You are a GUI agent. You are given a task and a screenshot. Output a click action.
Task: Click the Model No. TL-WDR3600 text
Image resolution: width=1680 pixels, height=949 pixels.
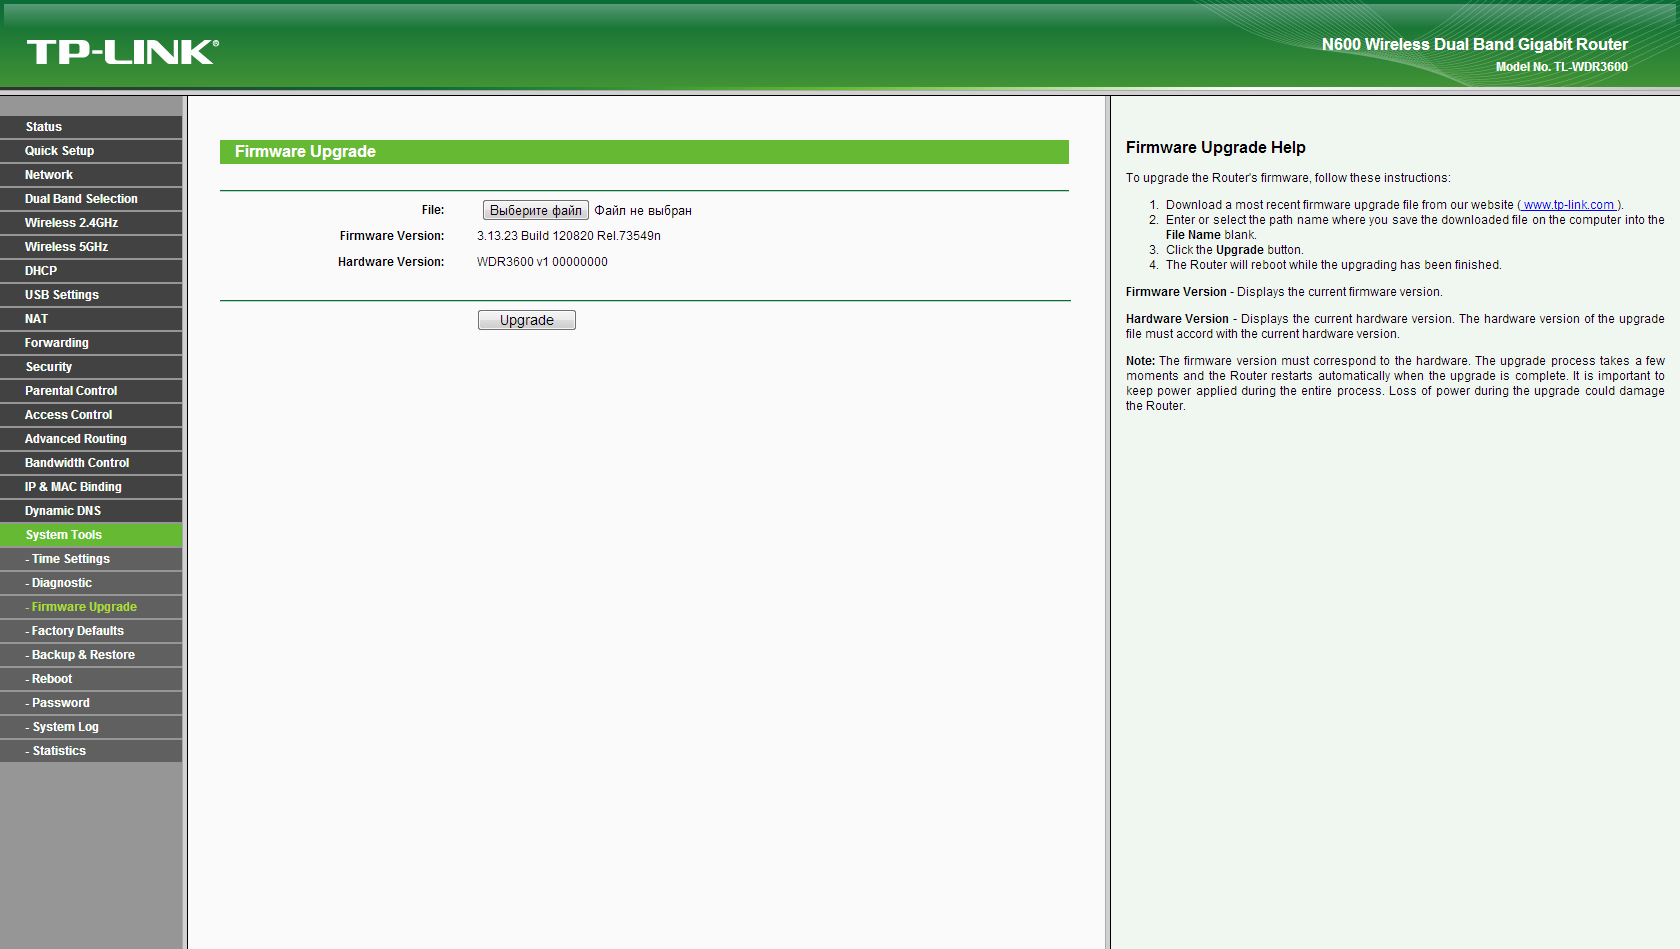click(x=1561, y=67)
